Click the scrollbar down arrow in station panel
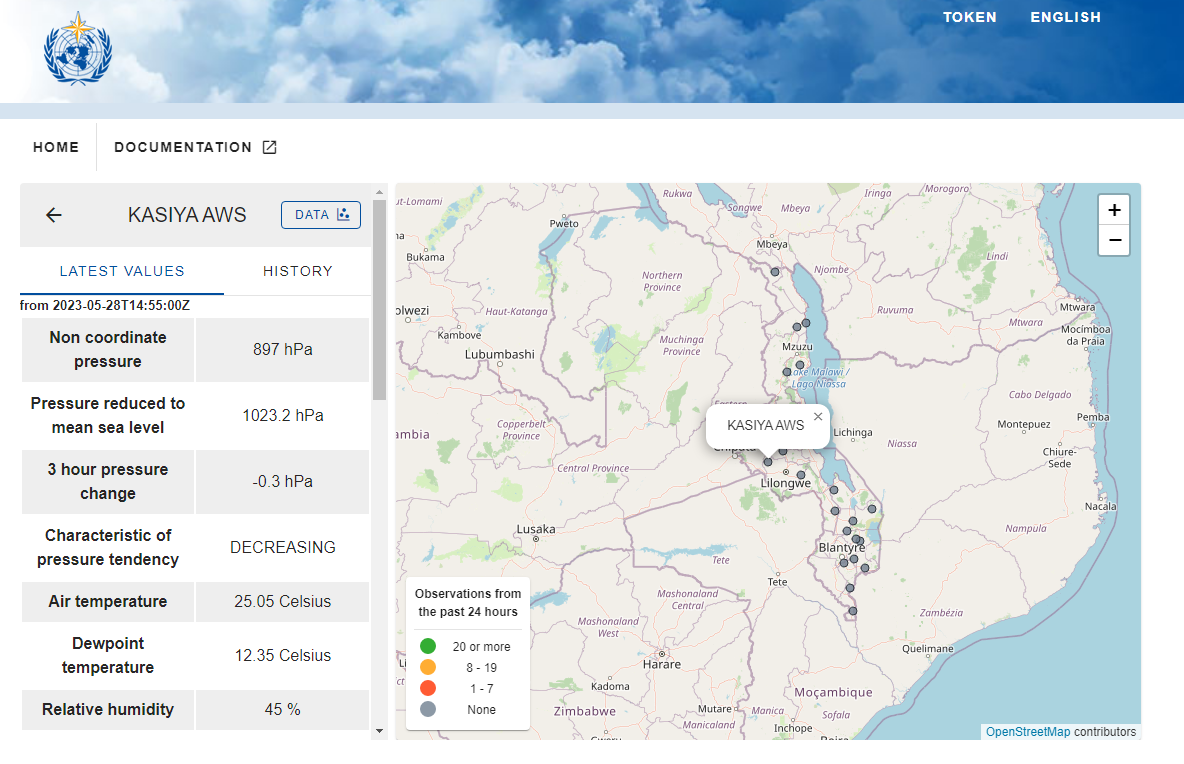Image resolution: width=1184 pixels, height=764 pixels. pyautogui.click(x=379, y=731)
